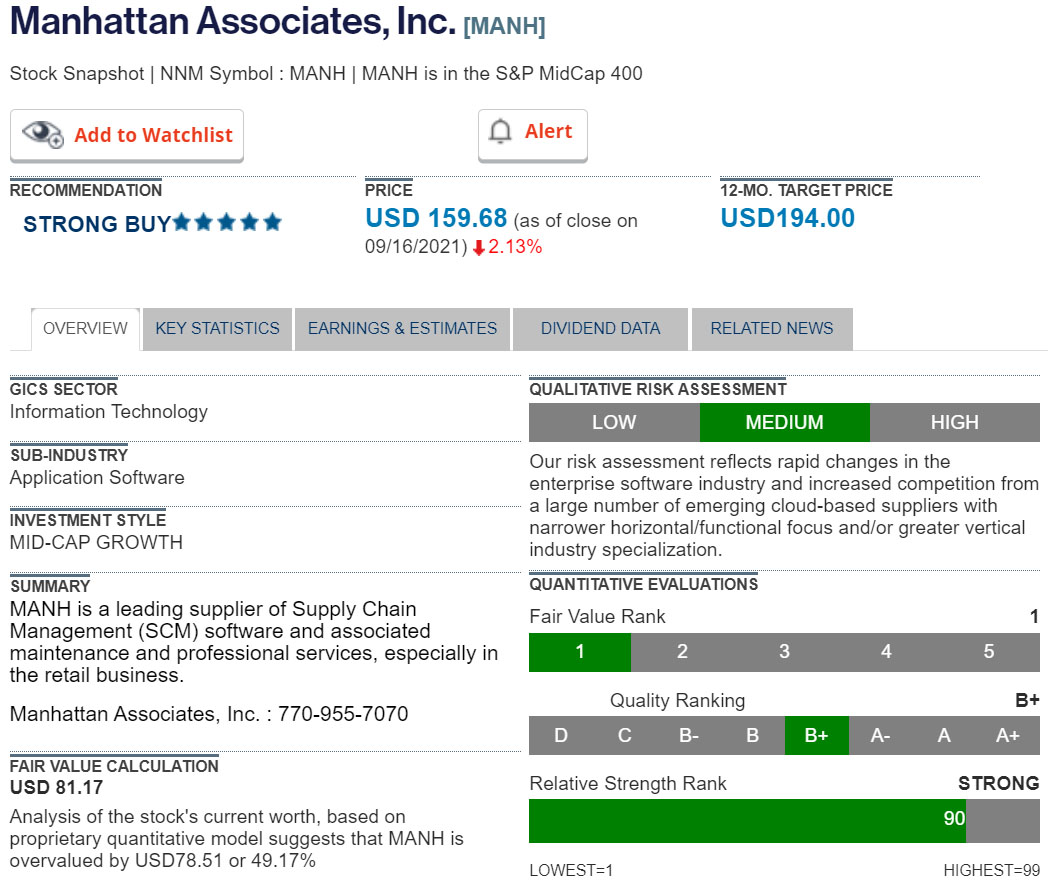The image size is (1048, 884).
Task: Click the Add to Watchlist button
Action: pos(127,135)
